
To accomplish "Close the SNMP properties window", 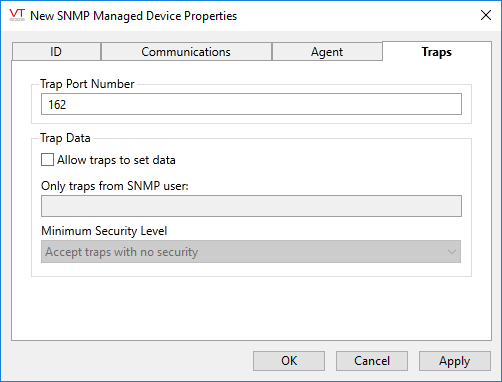I will pyautogui.click(x=486, y=15).
